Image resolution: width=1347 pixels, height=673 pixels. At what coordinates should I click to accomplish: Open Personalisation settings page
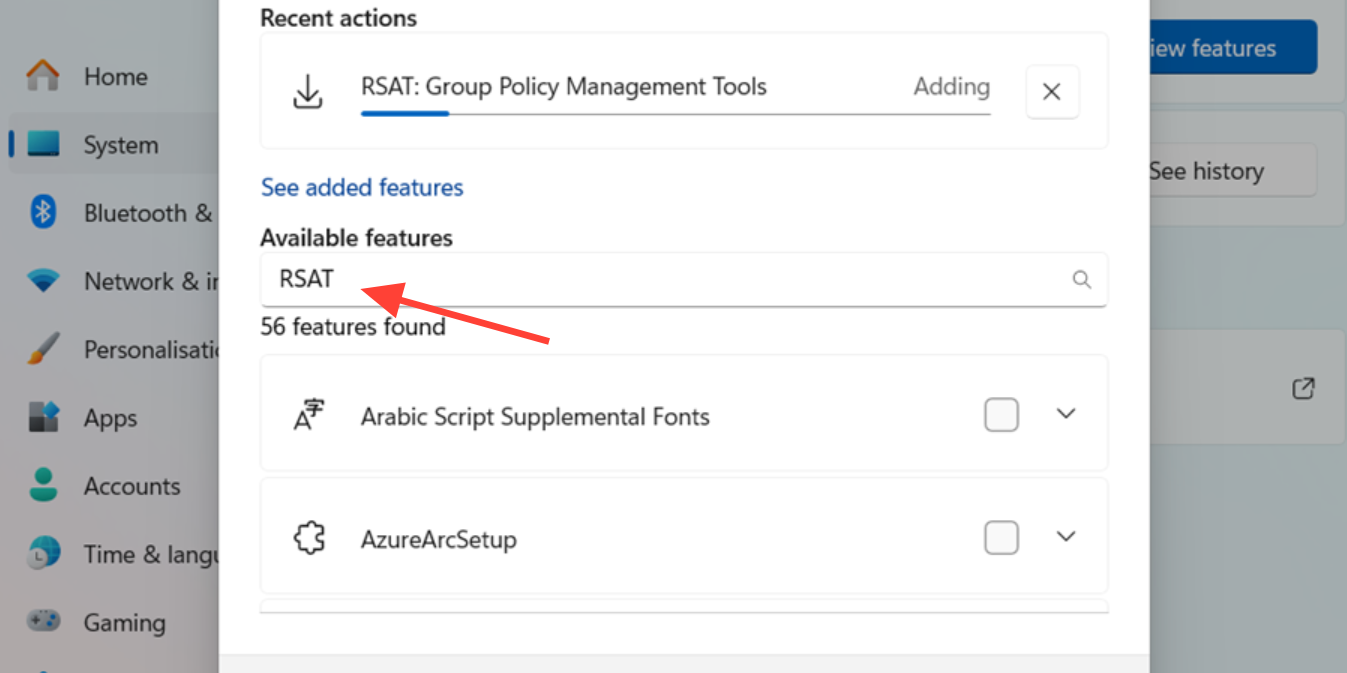coord(151,349)
